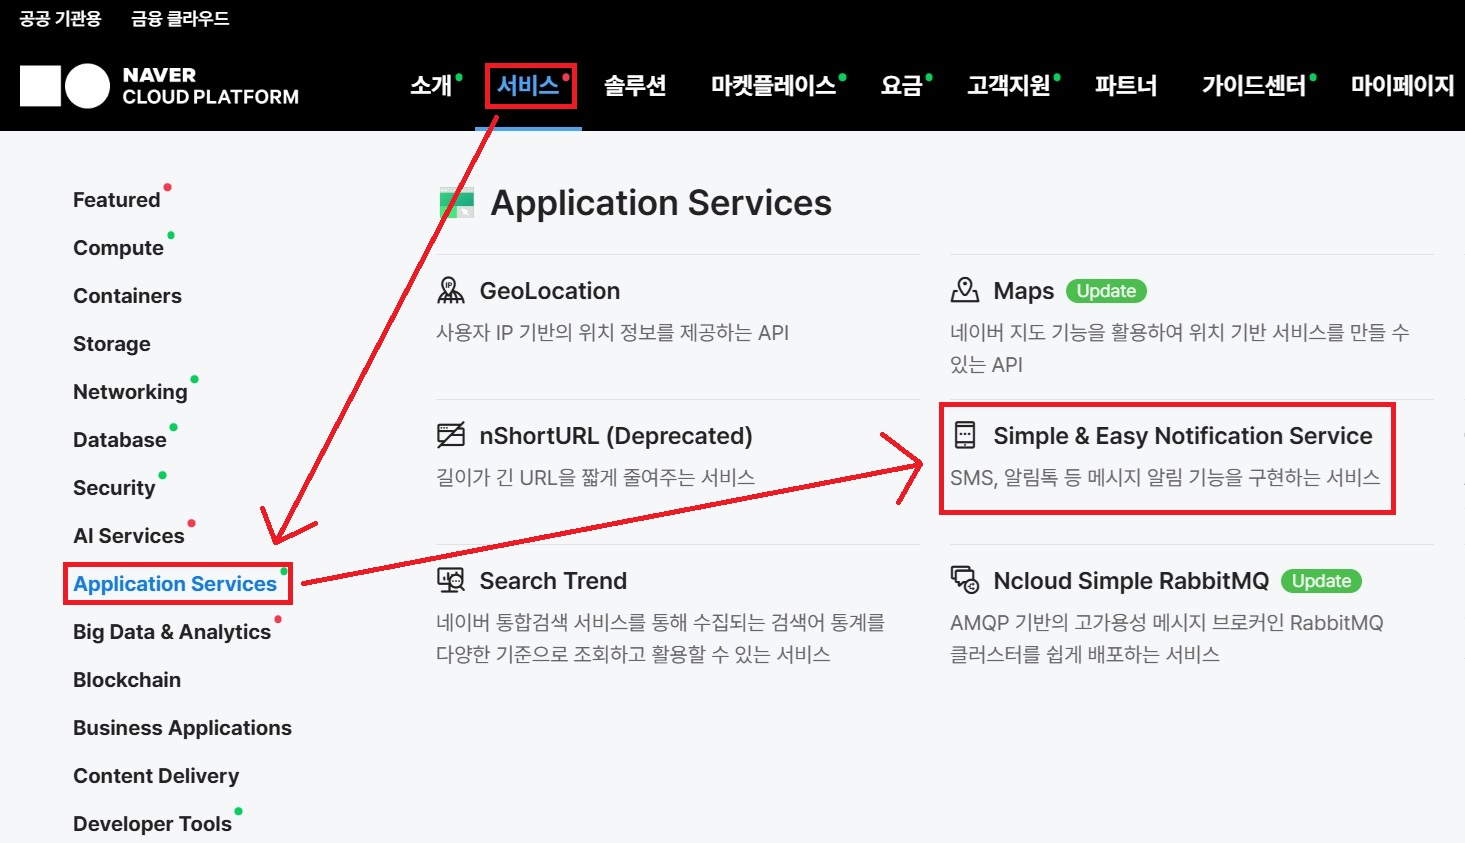The width and height of the screenshot is (1465, 843).
Task: Open Ncloud Simple RabbitMQ service link
Action: [1131, 581]
